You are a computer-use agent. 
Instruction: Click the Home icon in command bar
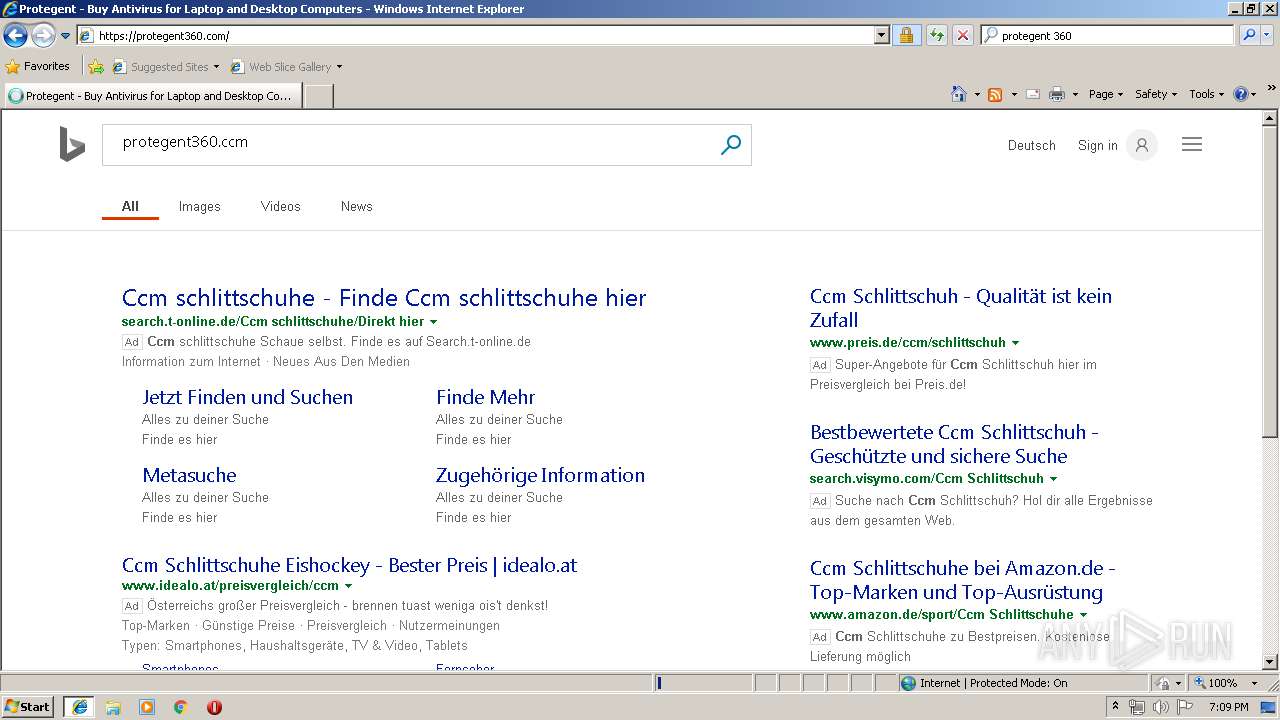(x=959, y=94)
